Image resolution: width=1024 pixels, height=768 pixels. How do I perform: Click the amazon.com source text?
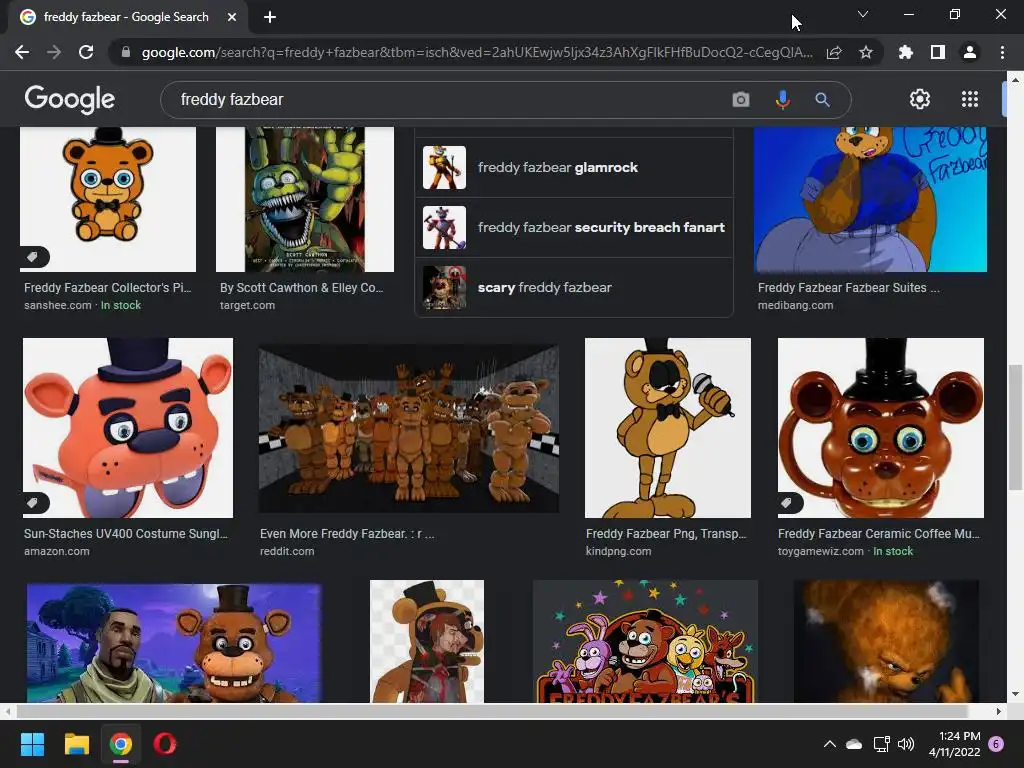[x=57, y=551]
